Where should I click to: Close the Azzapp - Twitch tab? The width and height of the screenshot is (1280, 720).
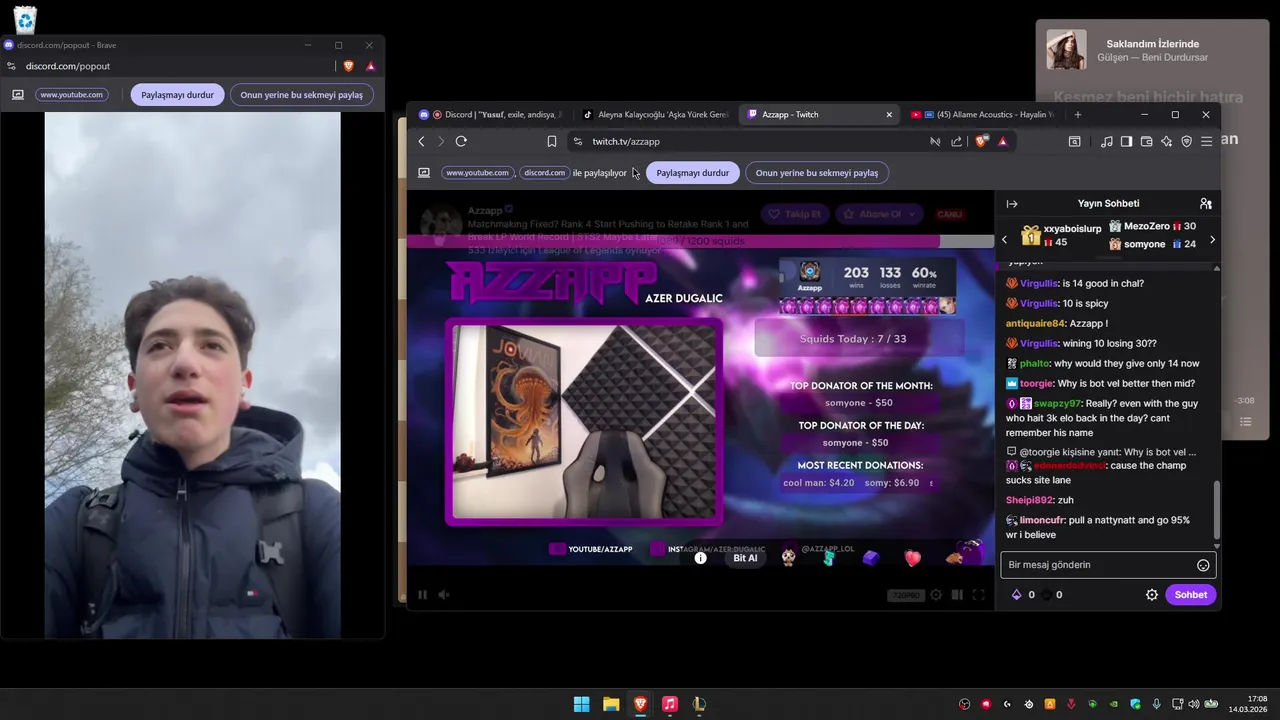(x=889, y=115)
